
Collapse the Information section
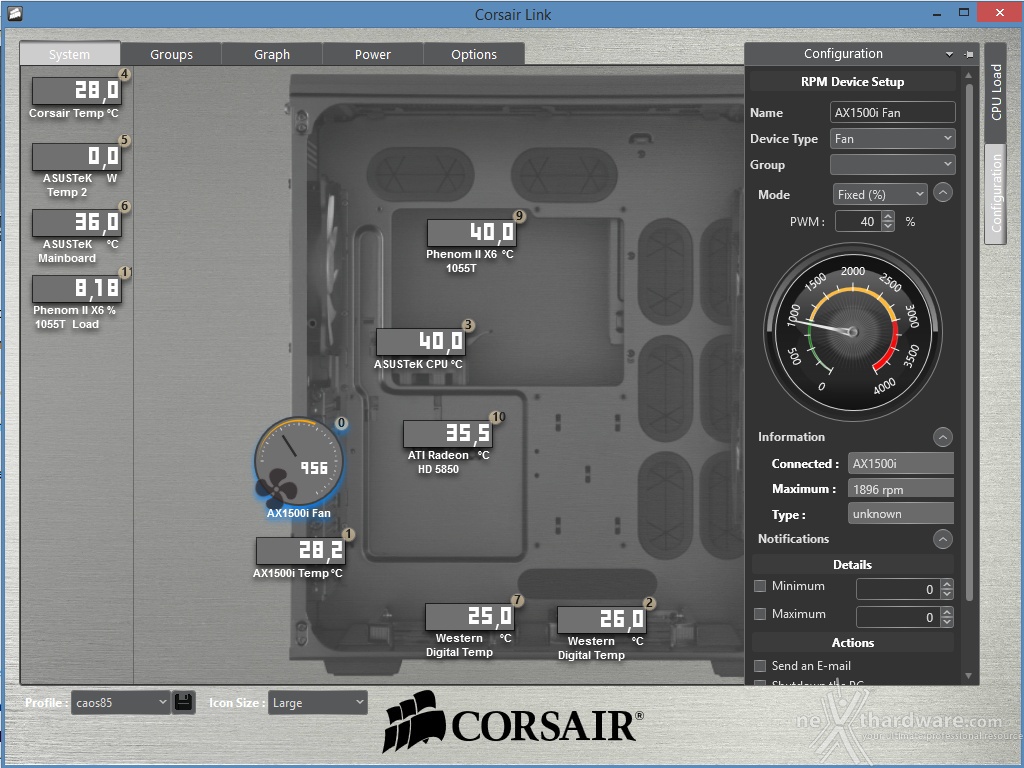click(943, 437)
